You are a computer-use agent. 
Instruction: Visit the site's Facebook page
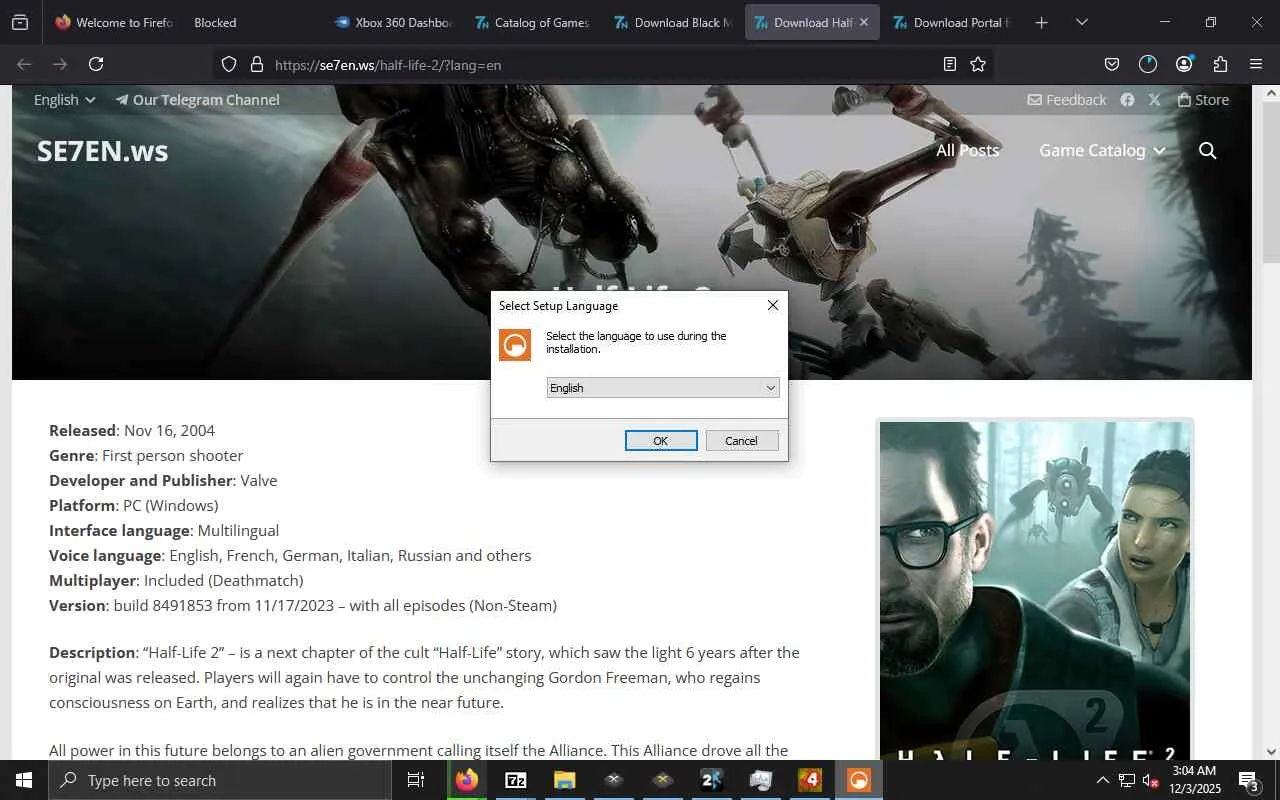[1127, 100]
